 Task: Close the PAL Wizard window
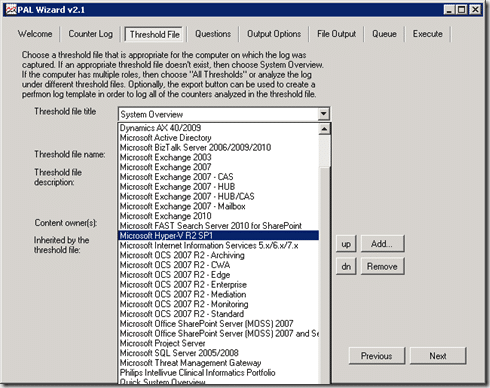tap(475, 10)
